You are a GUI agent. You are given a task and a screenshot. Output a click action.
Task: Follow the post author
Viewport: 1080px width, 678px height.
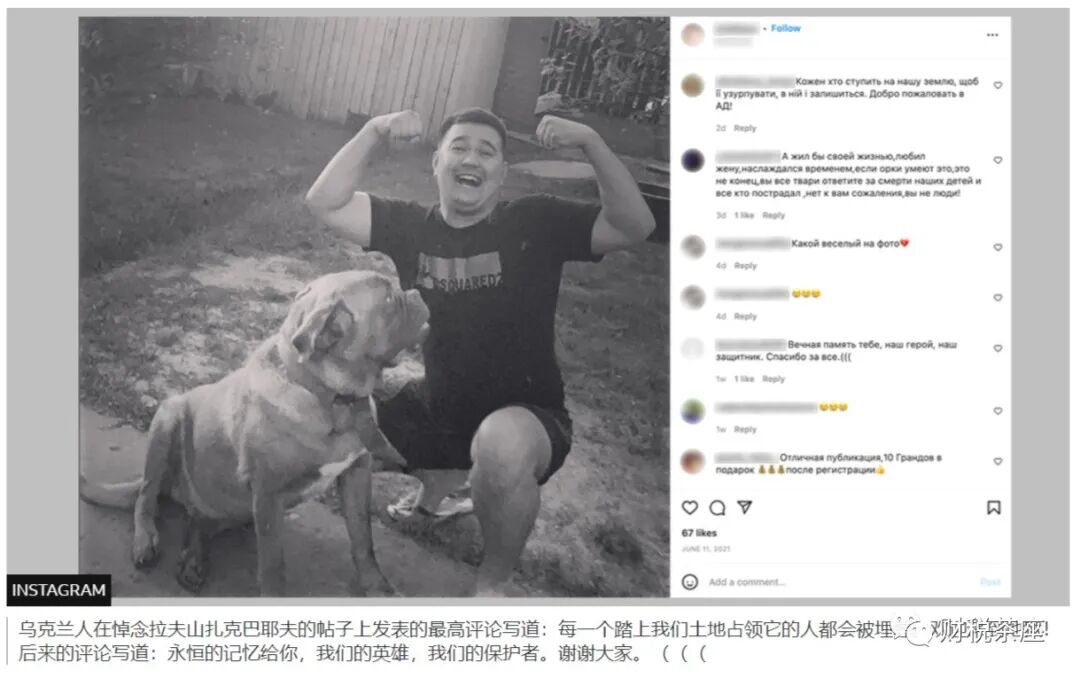[786, 28]
